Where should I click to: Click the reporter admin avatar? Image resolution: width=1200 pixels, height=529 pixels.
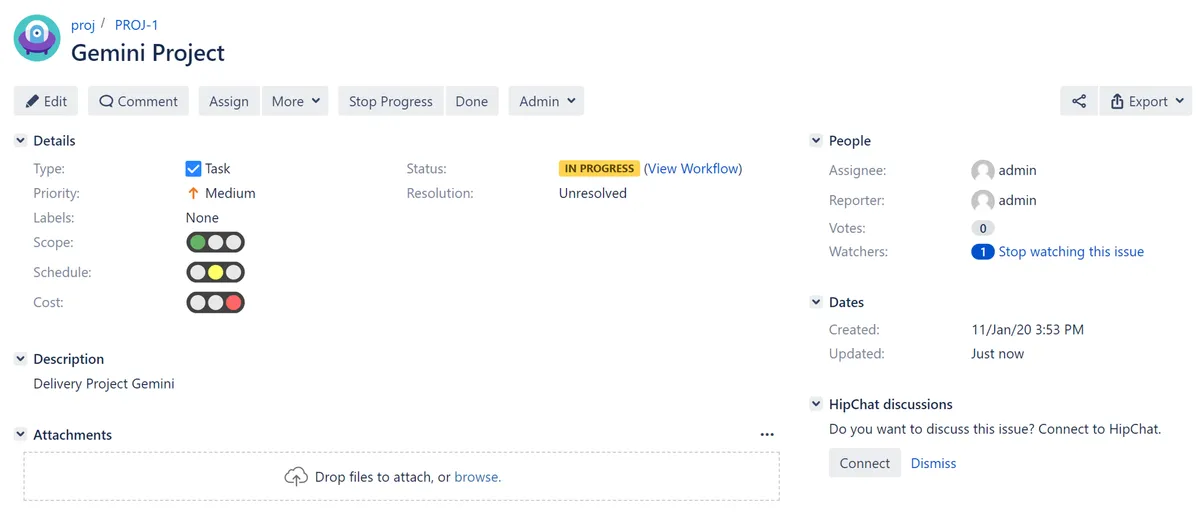coord(983,201)
